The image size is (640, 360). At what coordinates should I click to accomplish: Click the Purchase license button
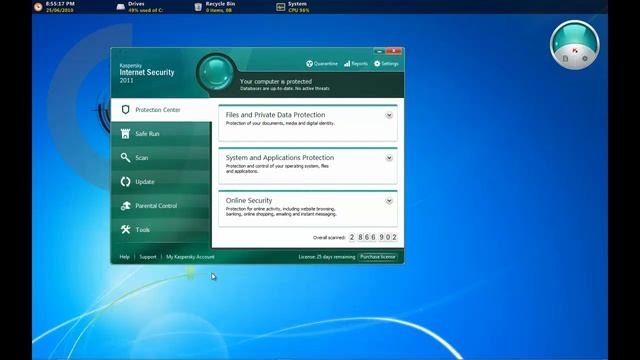(378, 257)
